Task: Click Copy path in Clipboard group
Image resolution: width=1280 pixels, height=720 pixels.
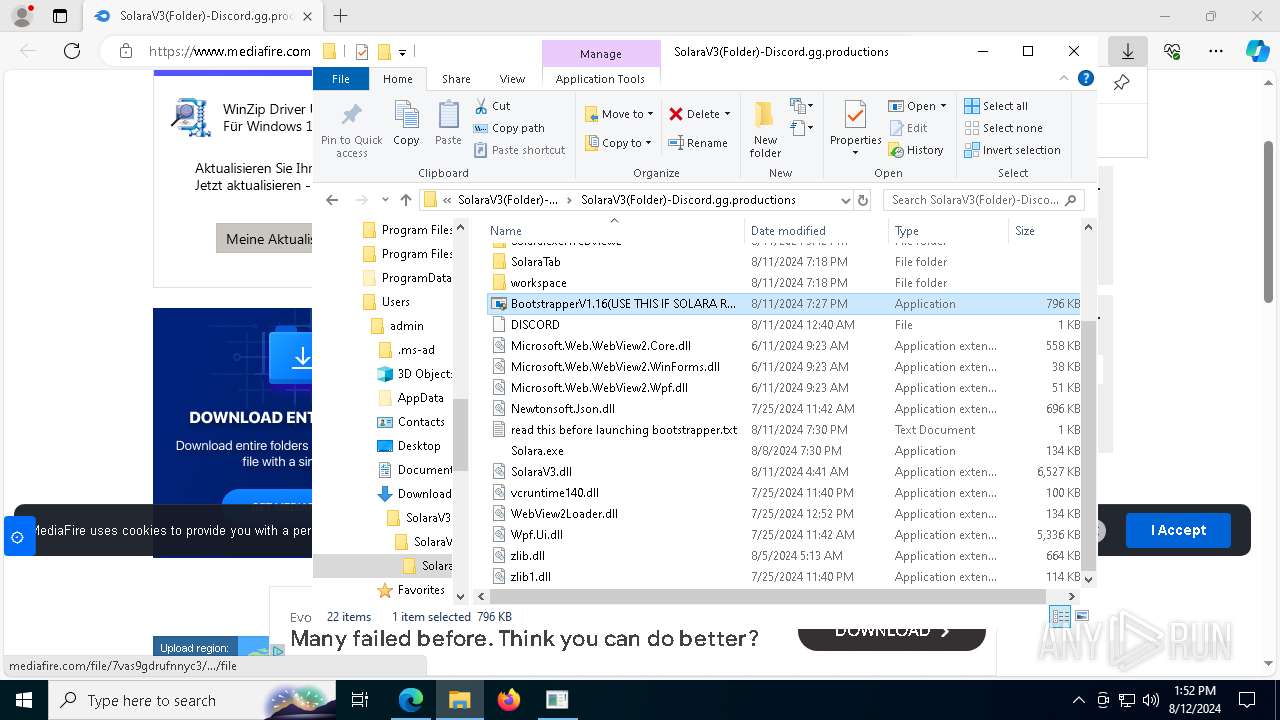Action: [x=509, y=128]
